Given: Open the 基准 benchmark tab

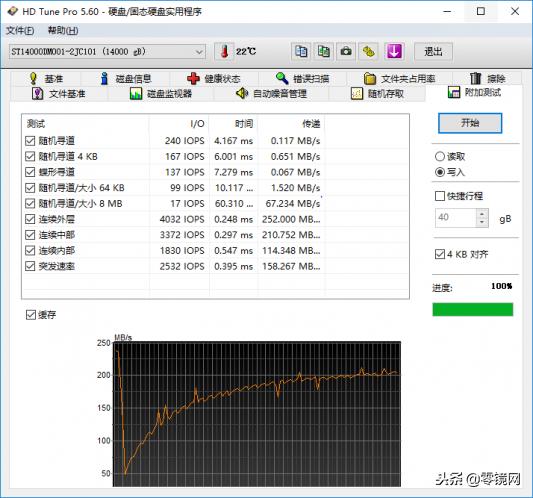Looking at the screenshot, I should pos(46,79).
